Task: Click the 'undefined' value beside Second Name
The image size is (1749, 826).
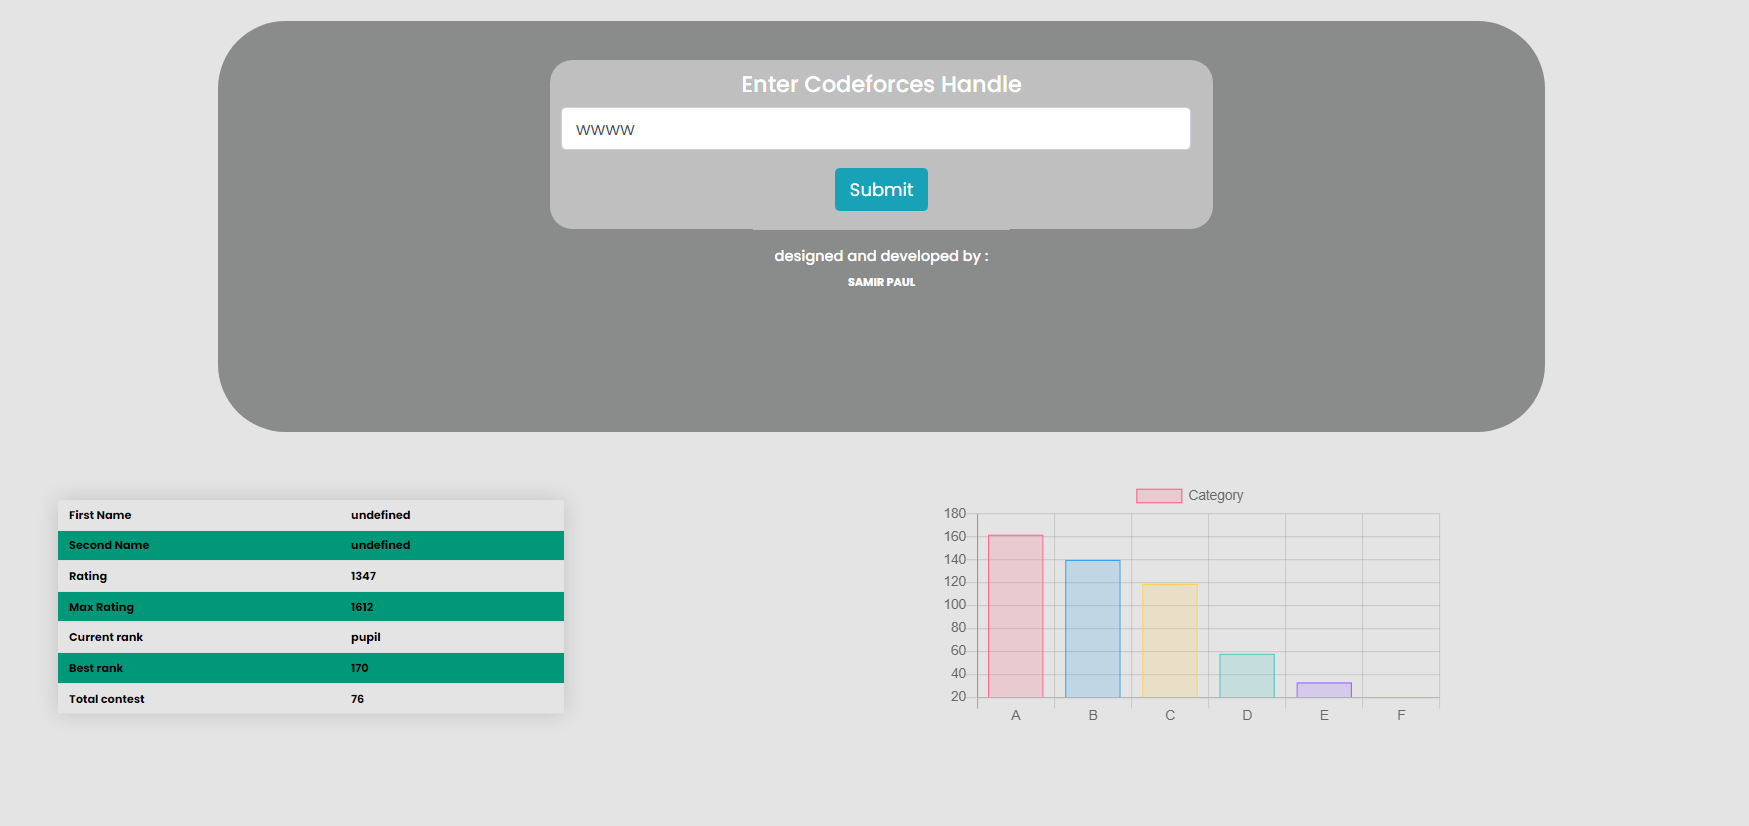Action: pos(381,545)
